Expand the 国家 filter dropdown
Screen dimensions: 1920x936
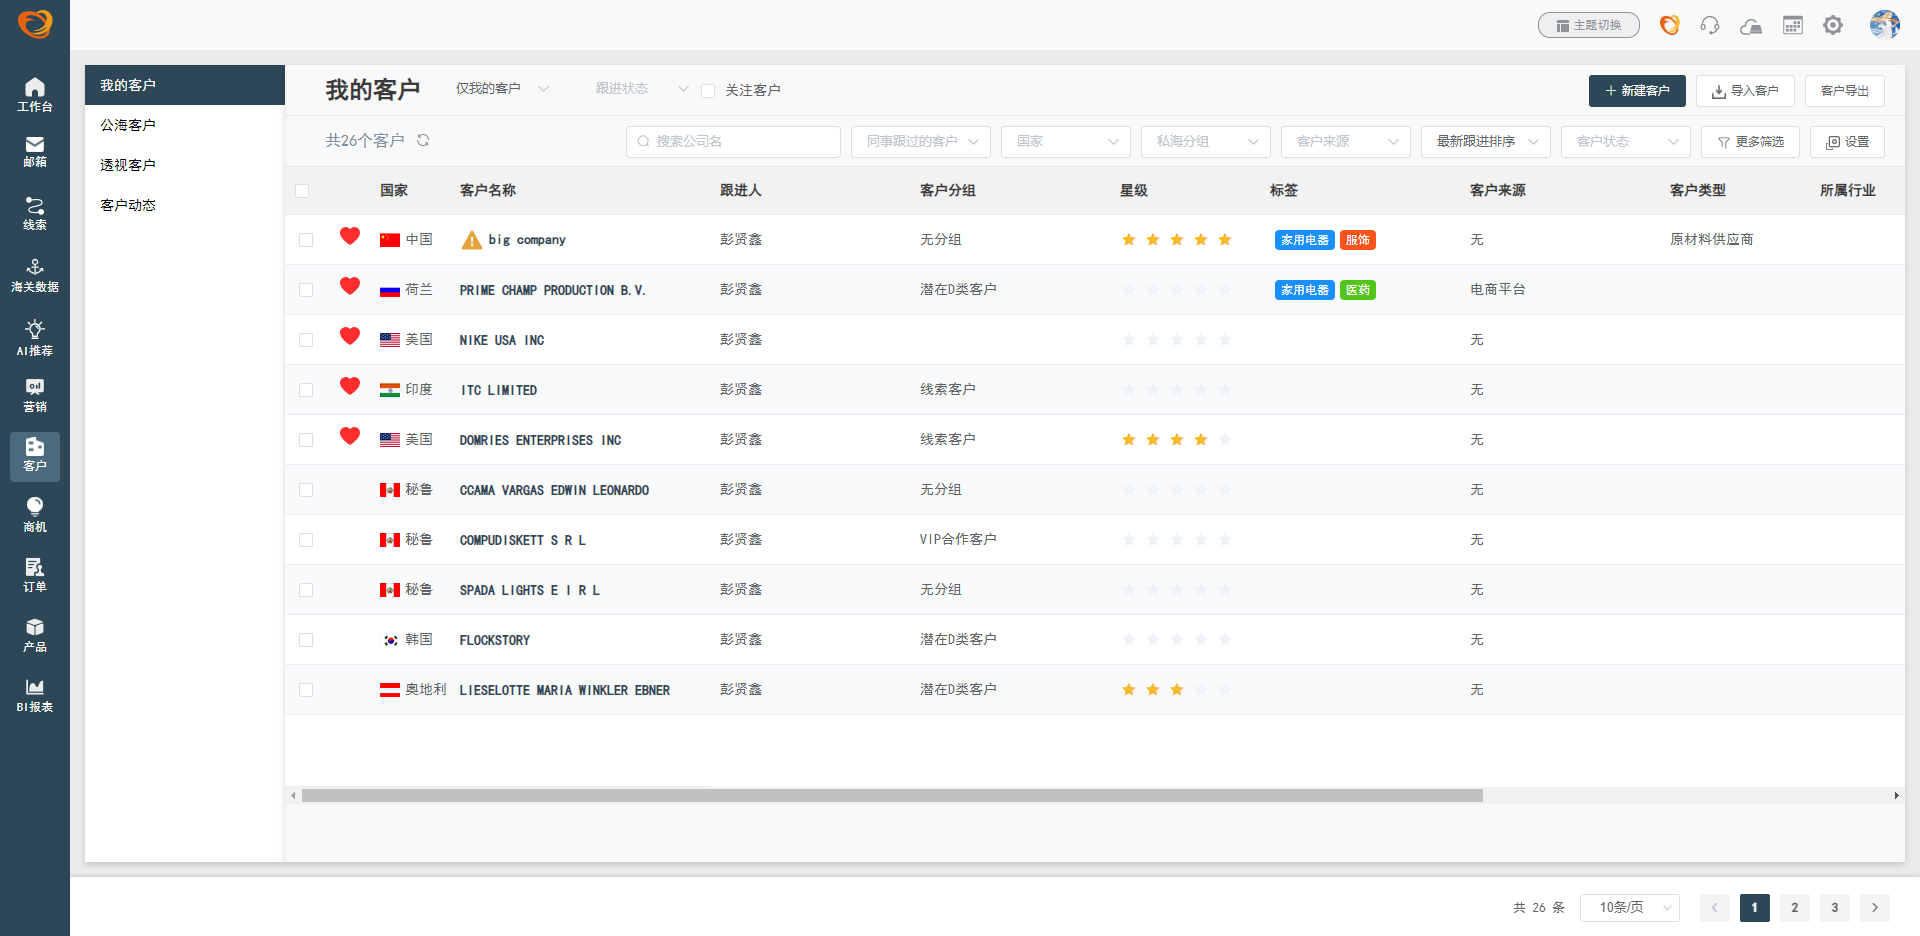click(1065, 142)
